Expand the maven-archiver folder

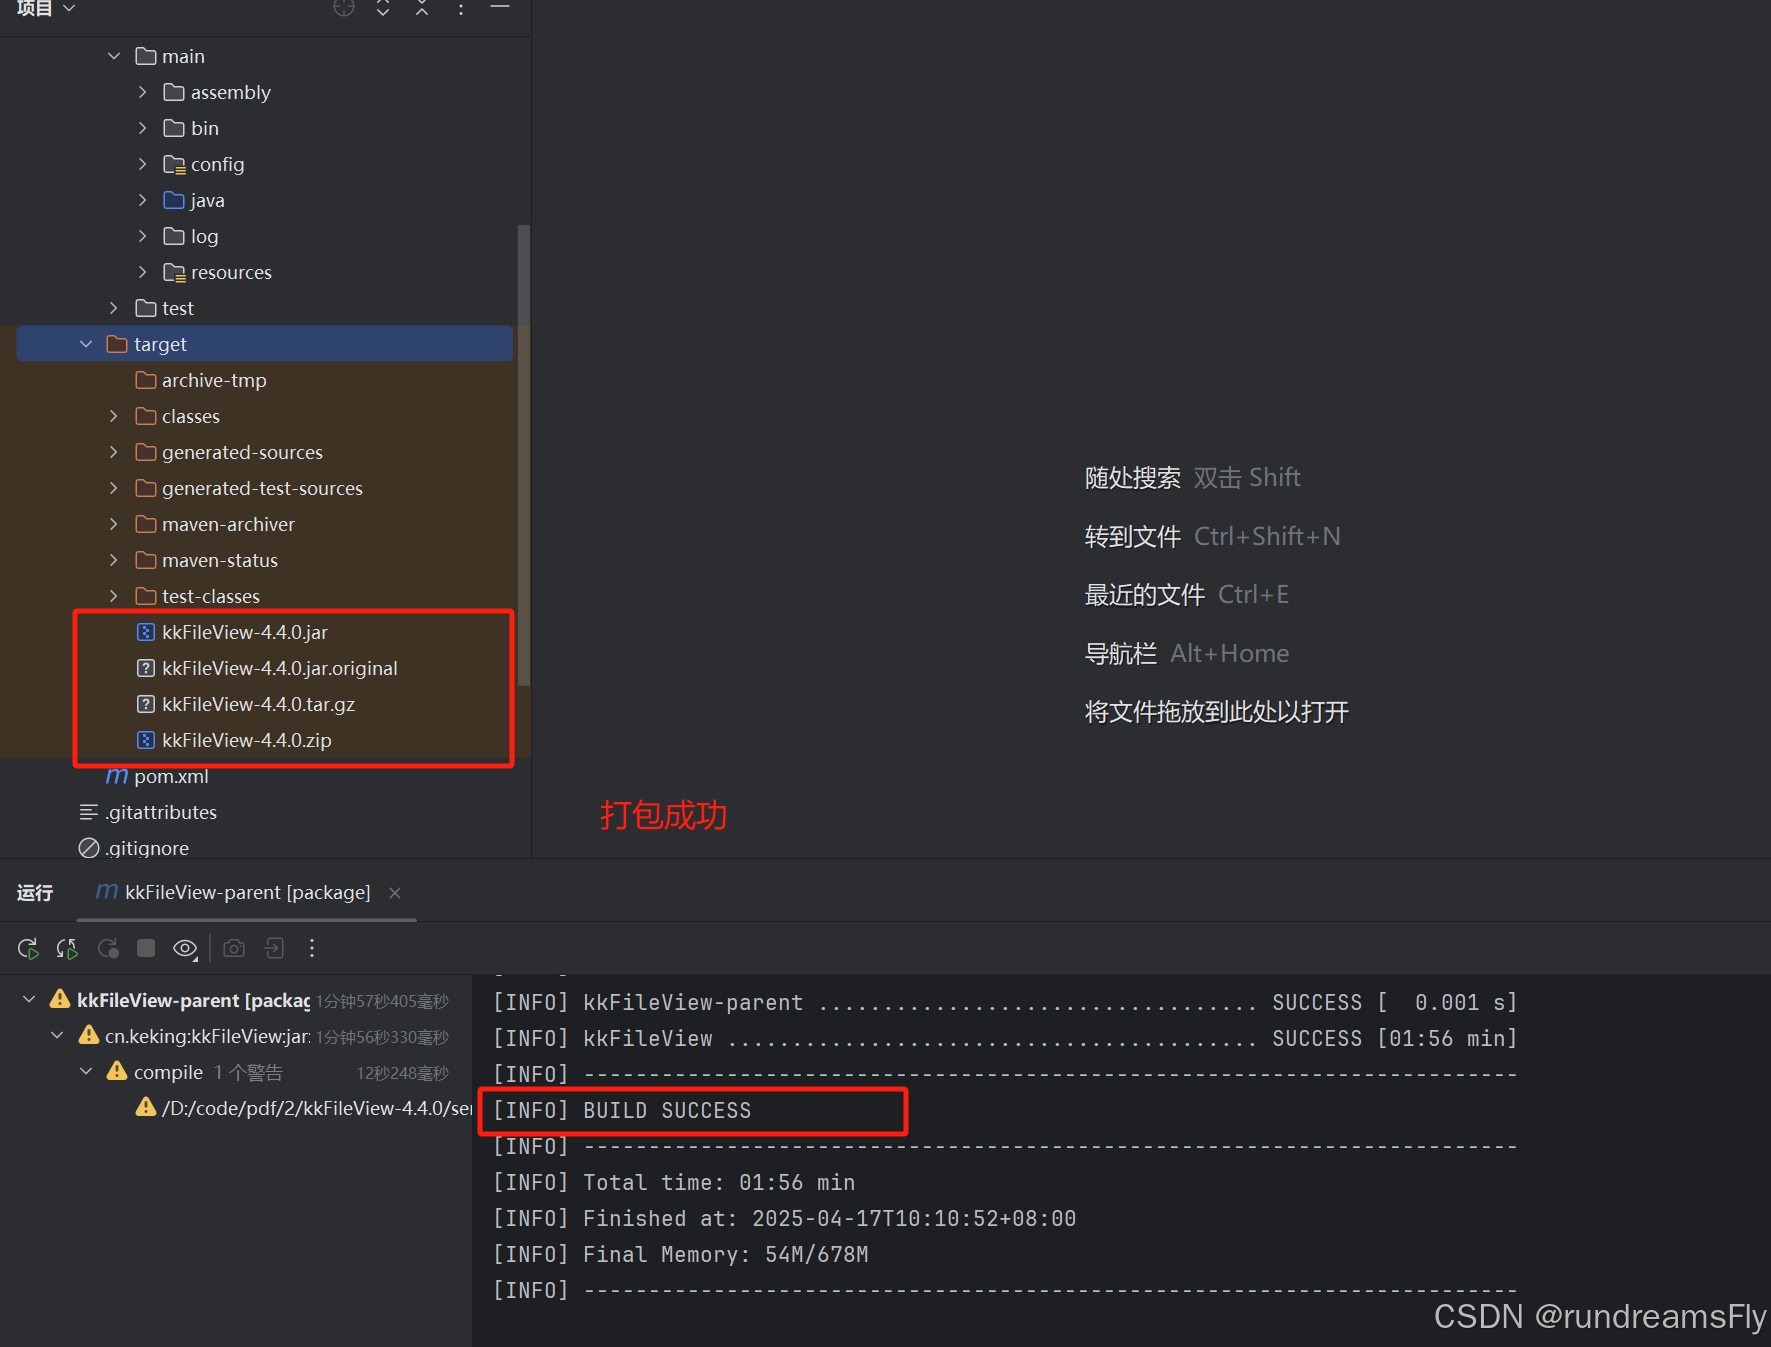(114, 524)
